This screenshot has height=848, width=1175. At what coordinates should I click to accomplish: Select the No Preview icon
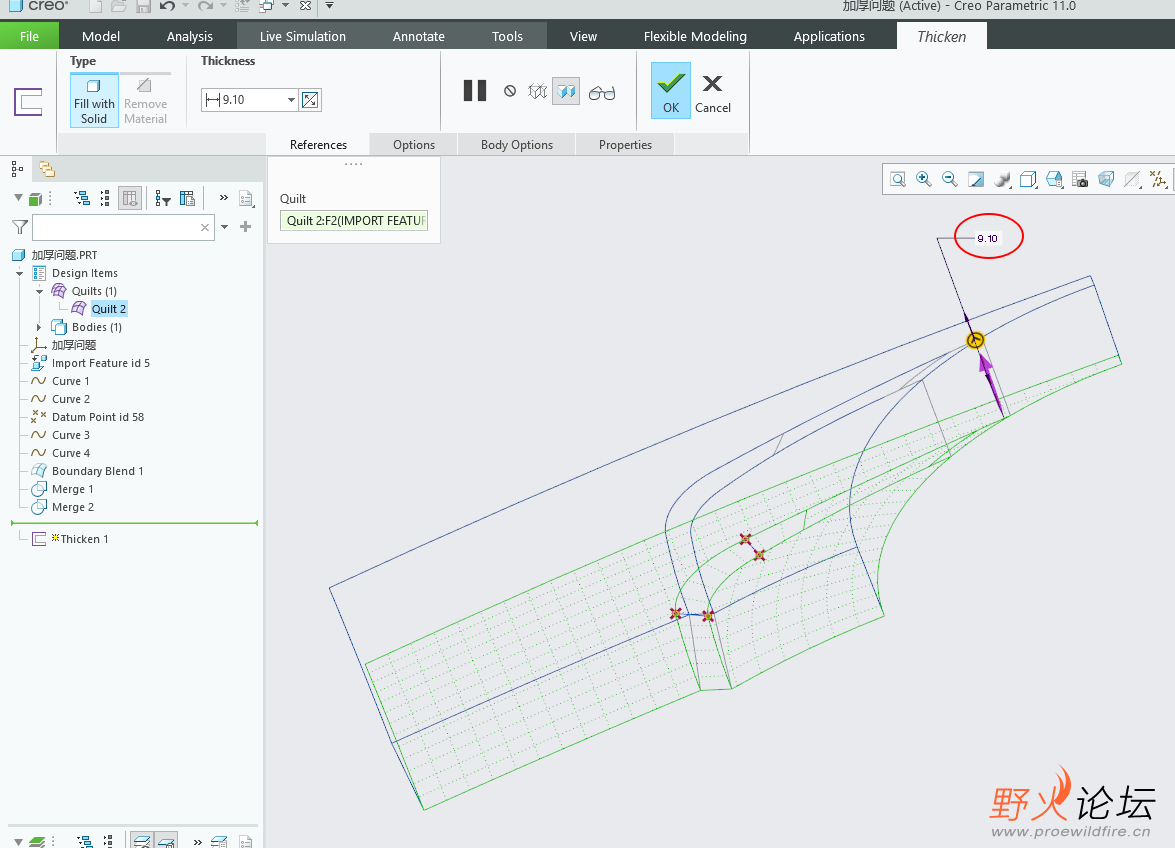[510, 91]
